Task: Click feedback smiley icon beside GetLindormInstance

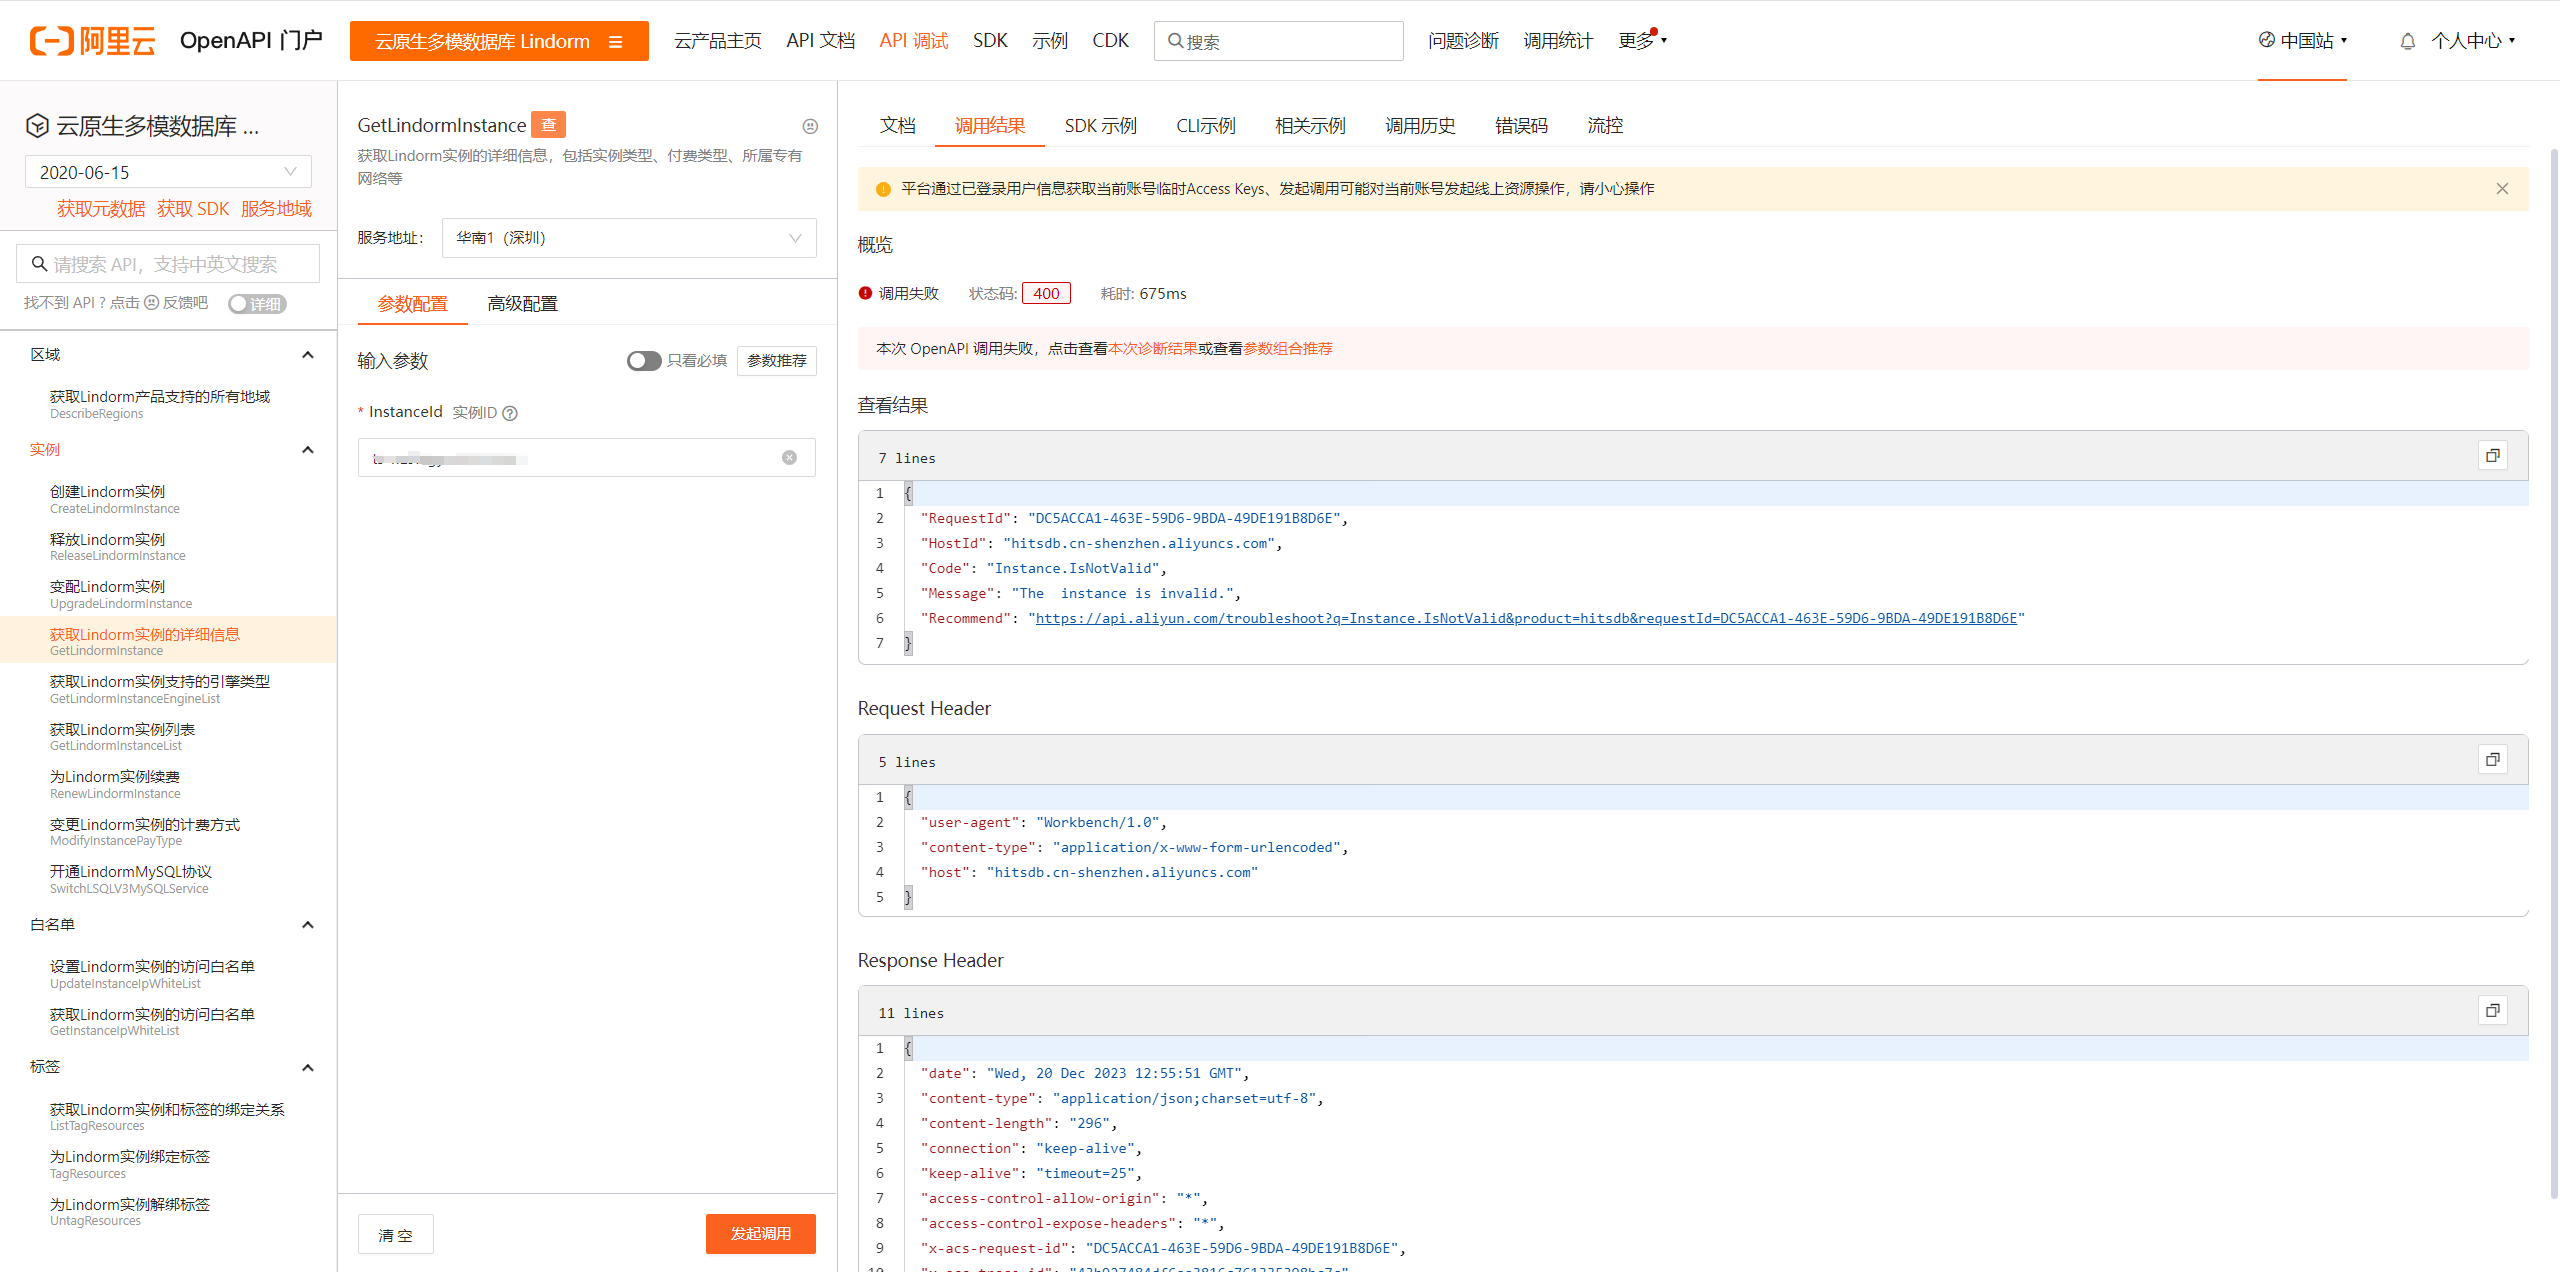Action: tap(810, 126)
